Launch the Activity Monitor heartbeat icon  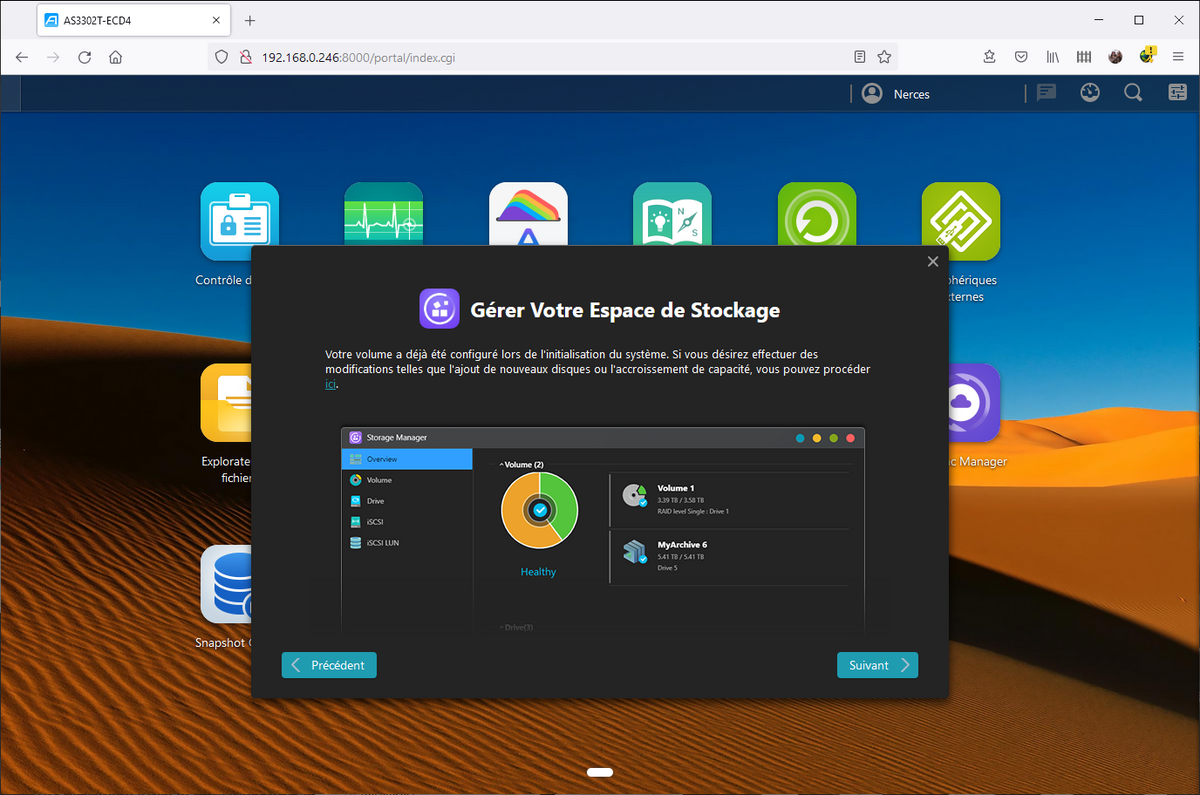coord(384,214)
